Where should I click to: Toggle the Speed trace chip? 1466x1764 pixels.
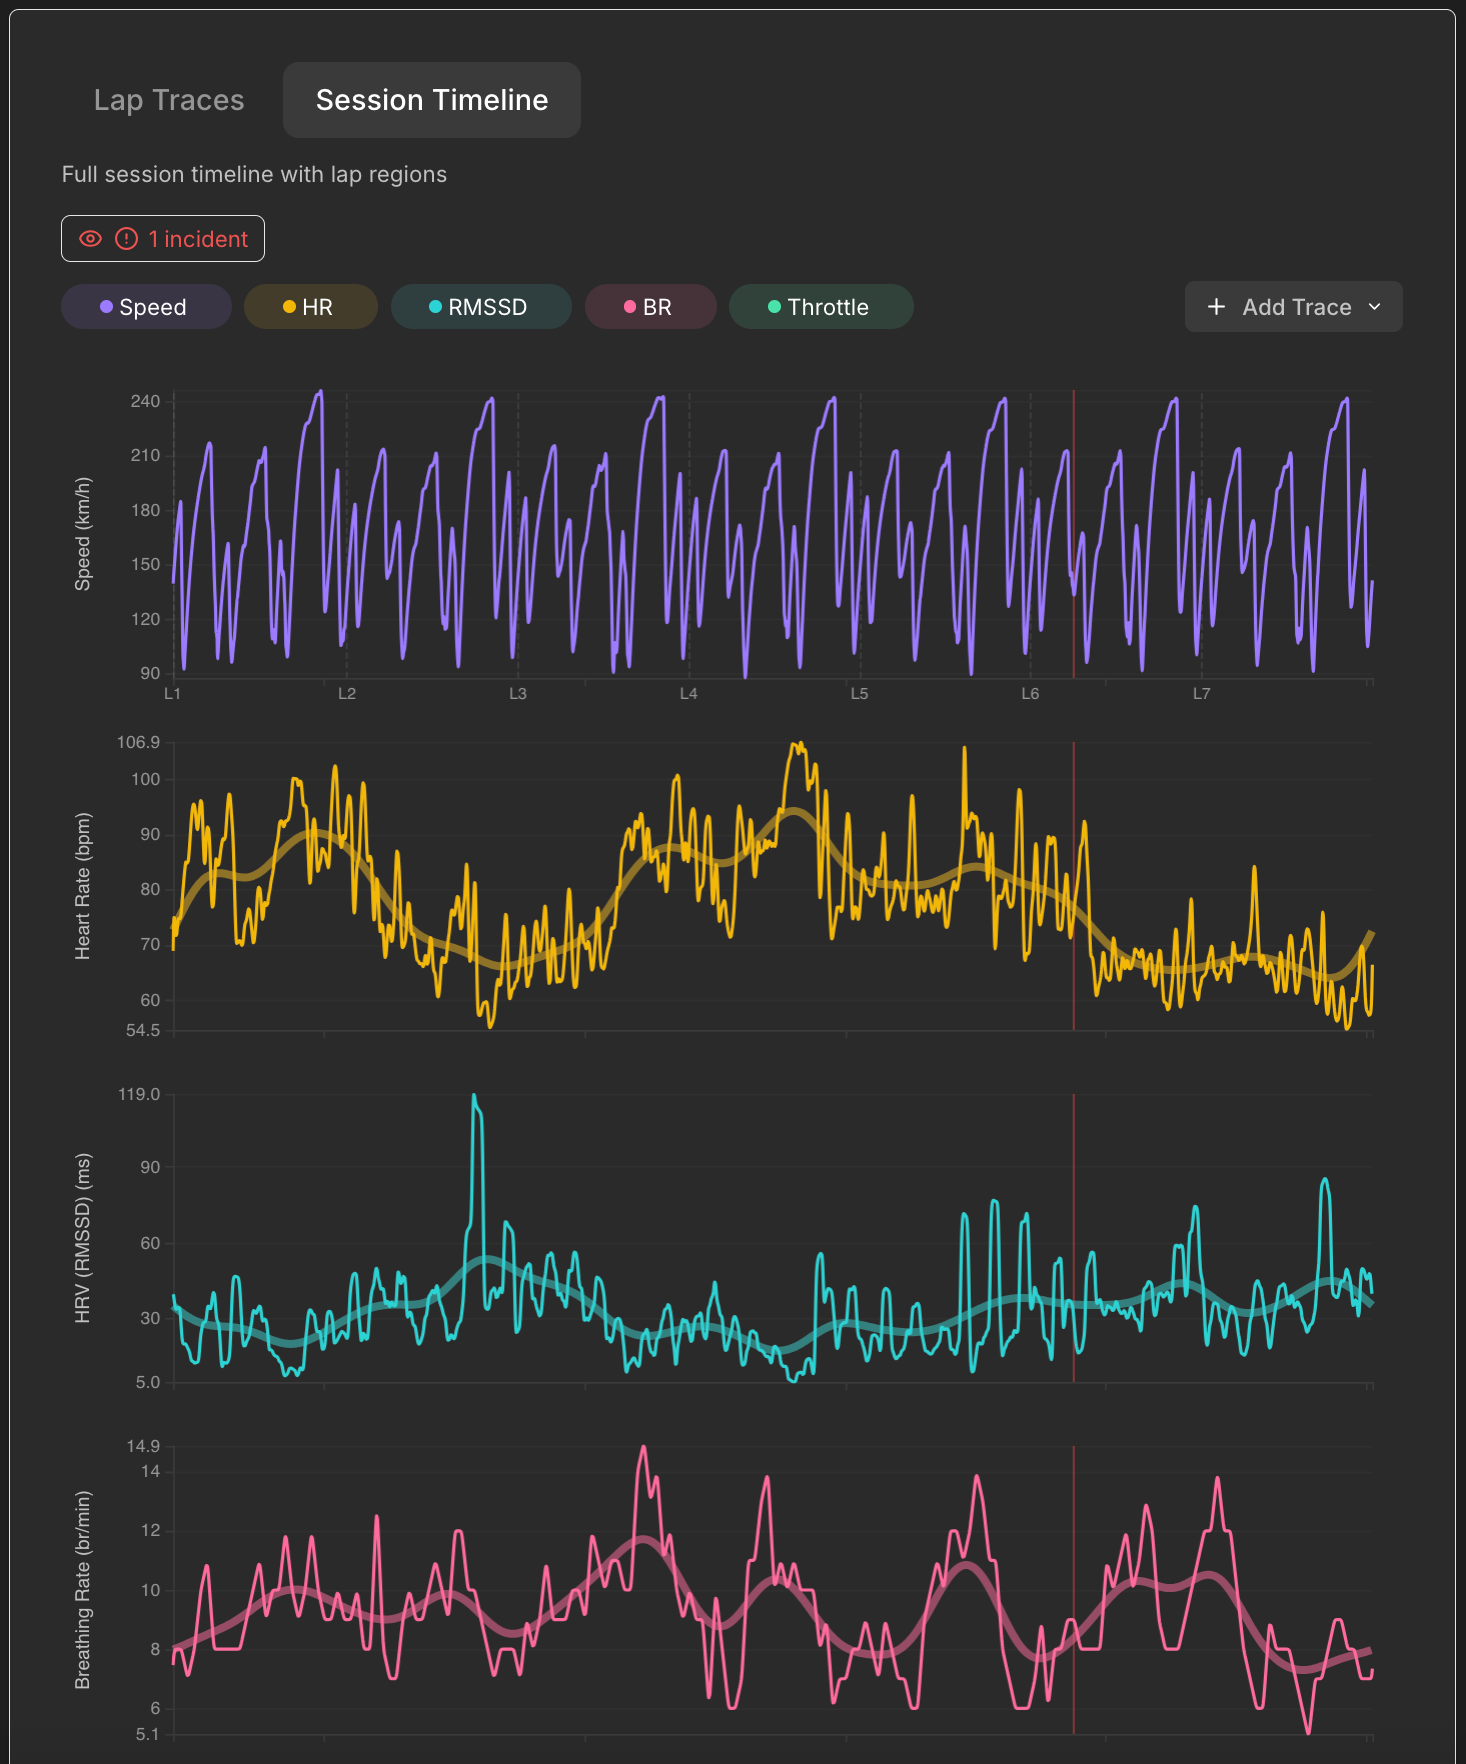point(146,307)
